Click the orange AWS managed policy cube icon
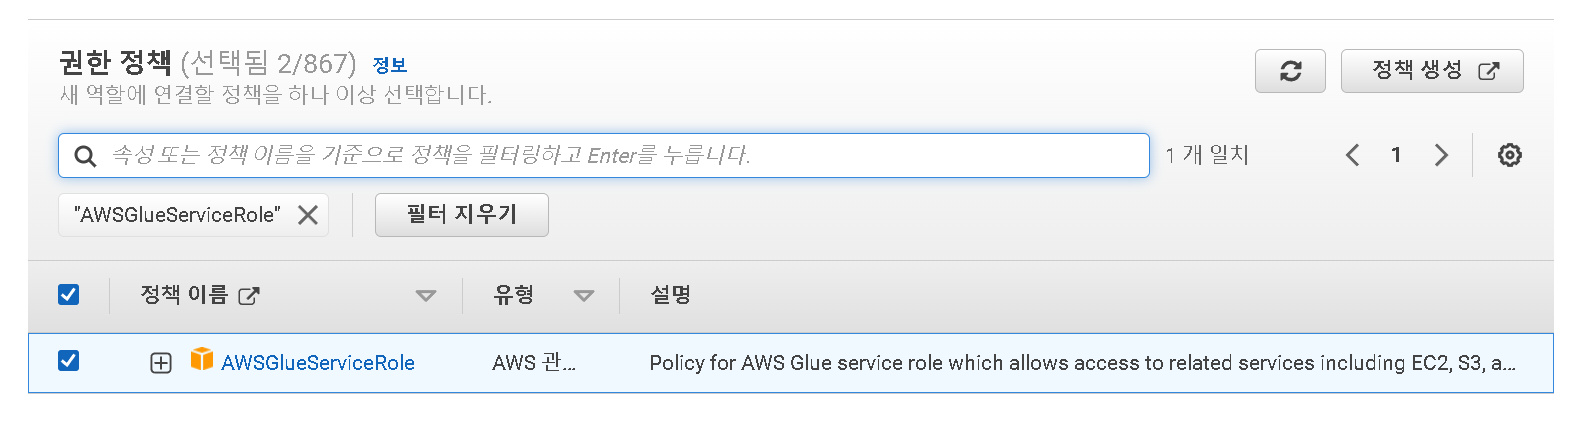1587x421 pixels. [x=202, y=359]
